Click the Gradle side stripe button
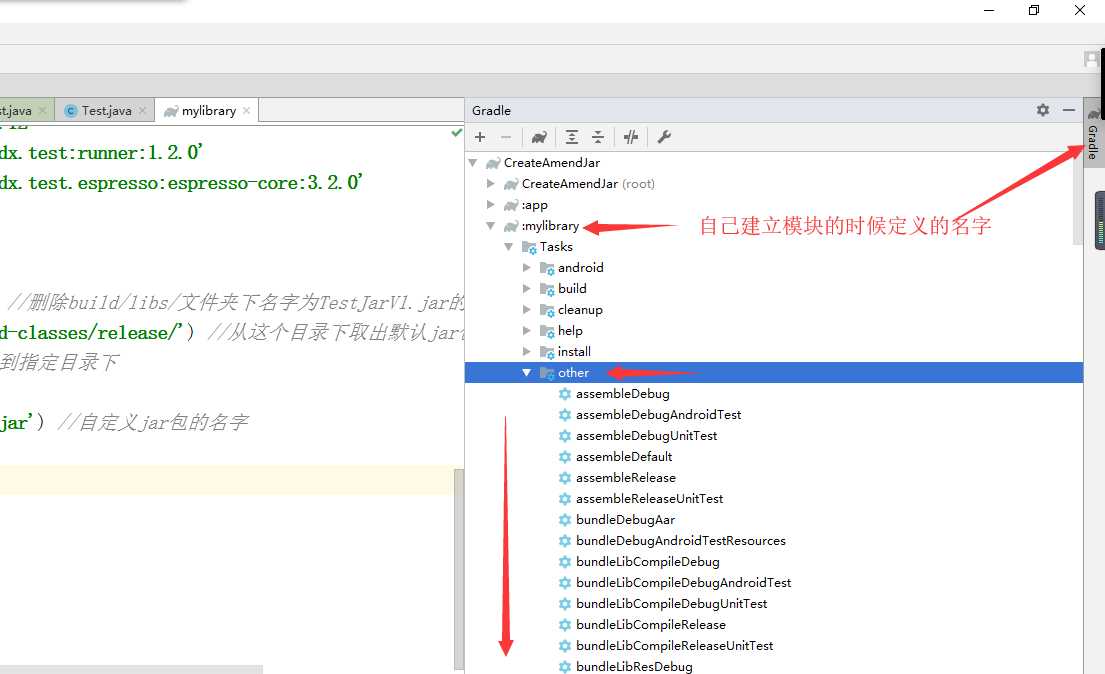Viewport: 1105px width, 674px height. point(1092,134)
